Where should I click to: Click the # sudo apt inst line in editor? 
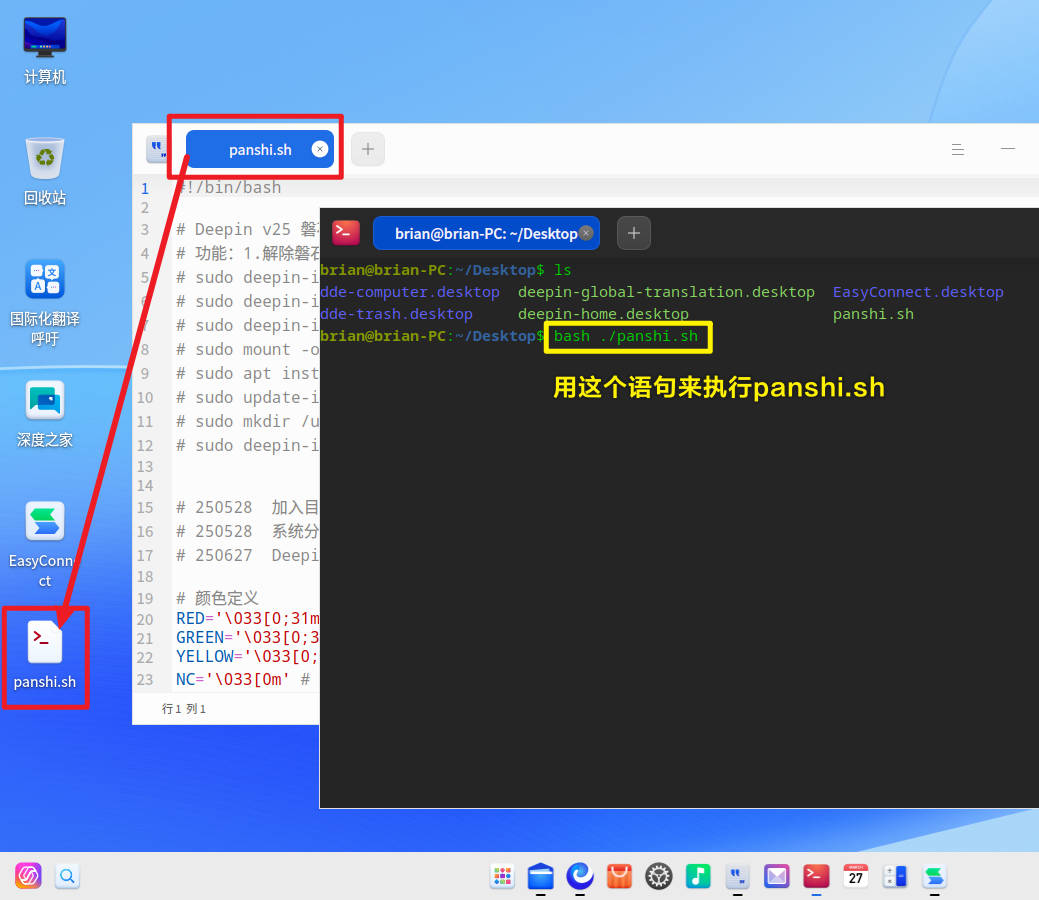tap(247, 373)
